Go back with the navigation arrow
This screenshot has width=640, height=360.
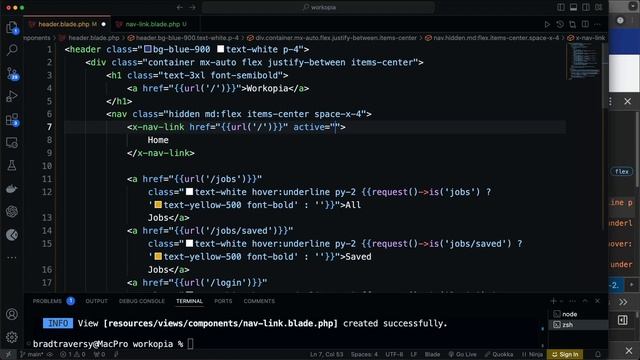point(180,7)
